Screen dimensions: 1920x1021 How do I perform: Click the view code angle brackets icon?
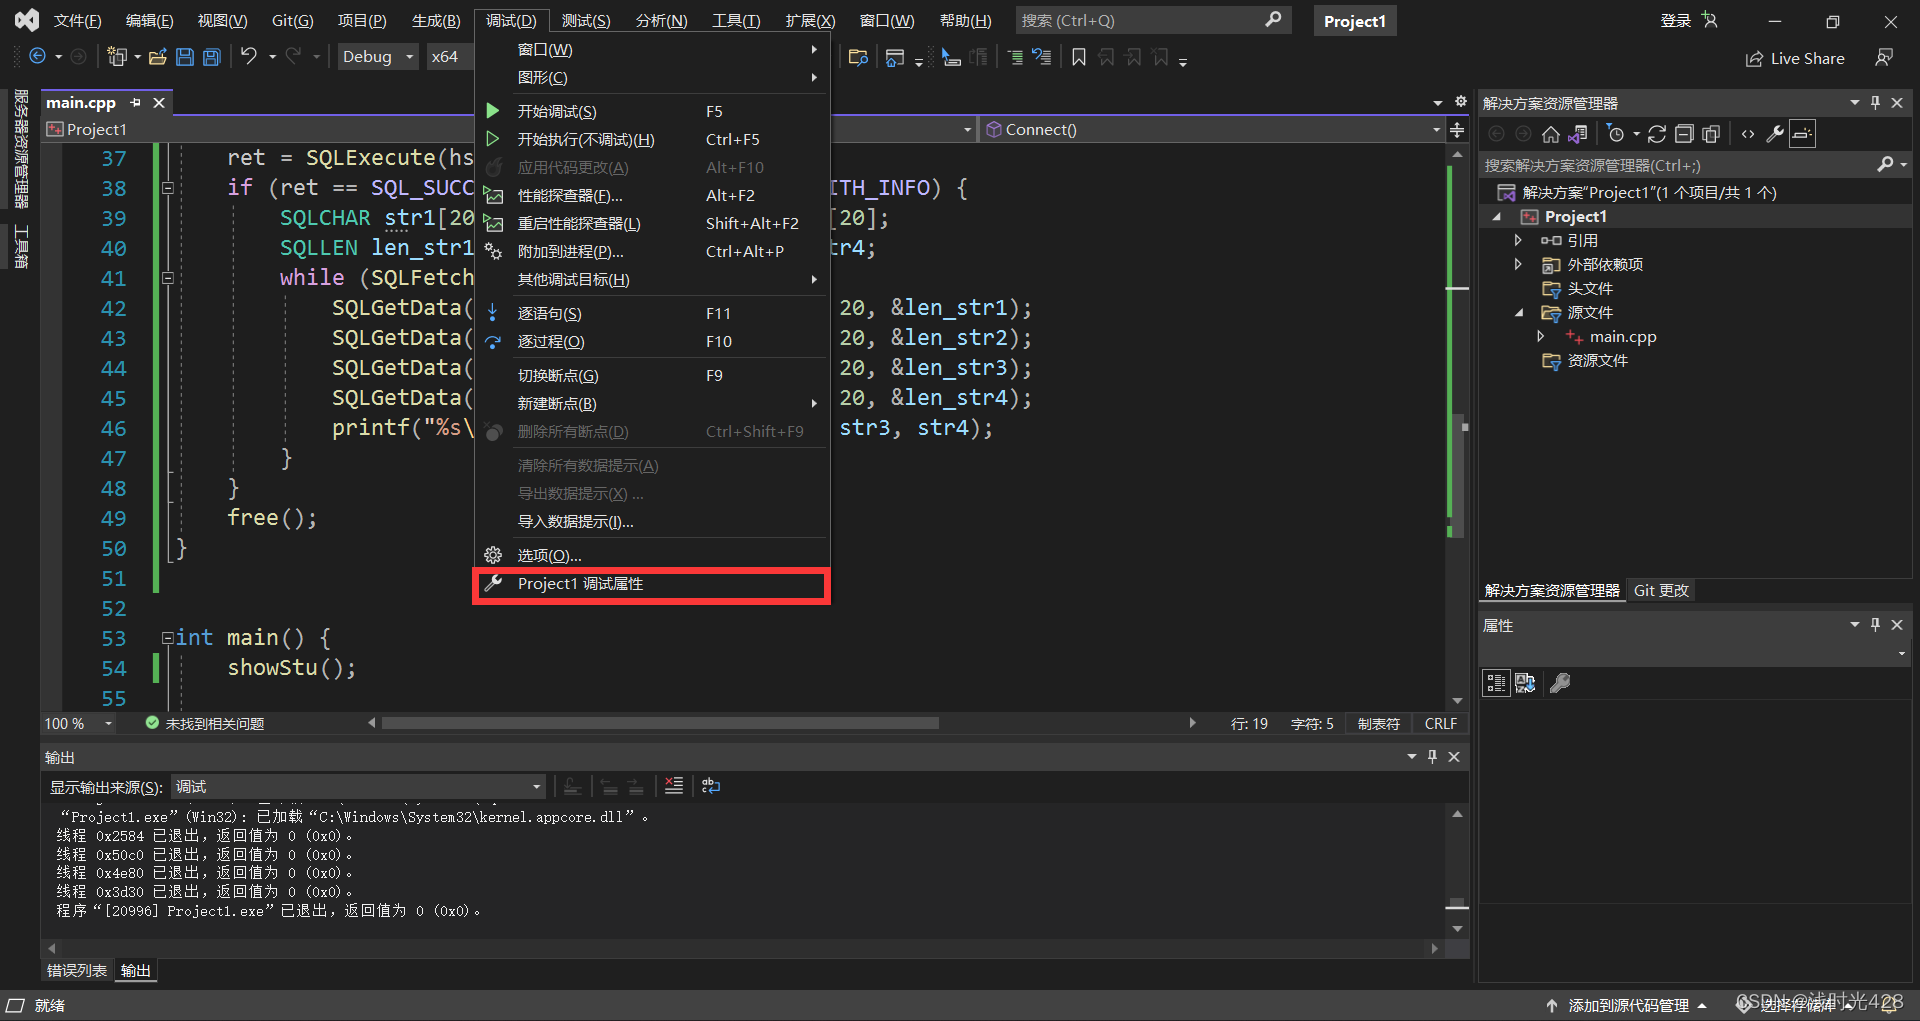click(1748, 134)
